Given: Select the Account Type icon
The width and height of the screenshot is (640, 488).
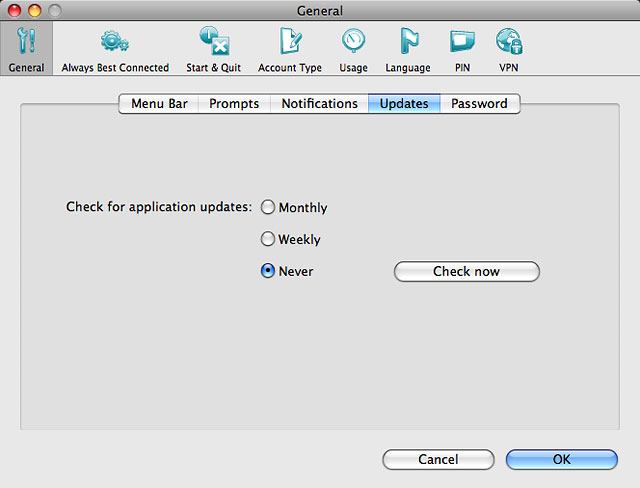Looking at the screenshot, I should tap(291, 49).
